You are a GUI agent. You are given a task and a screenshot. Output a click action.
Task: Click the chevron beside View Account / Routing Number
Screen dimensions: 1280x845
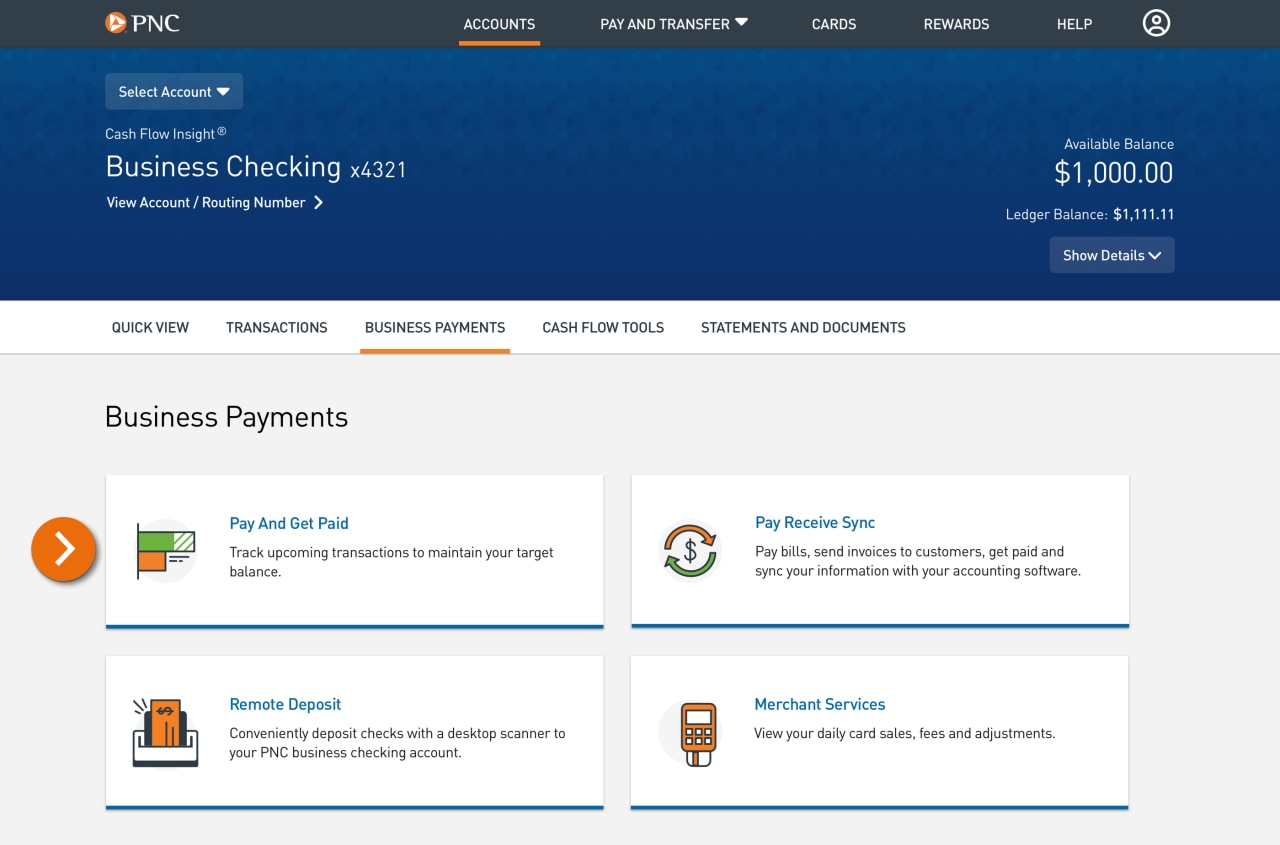coord(318,202)
